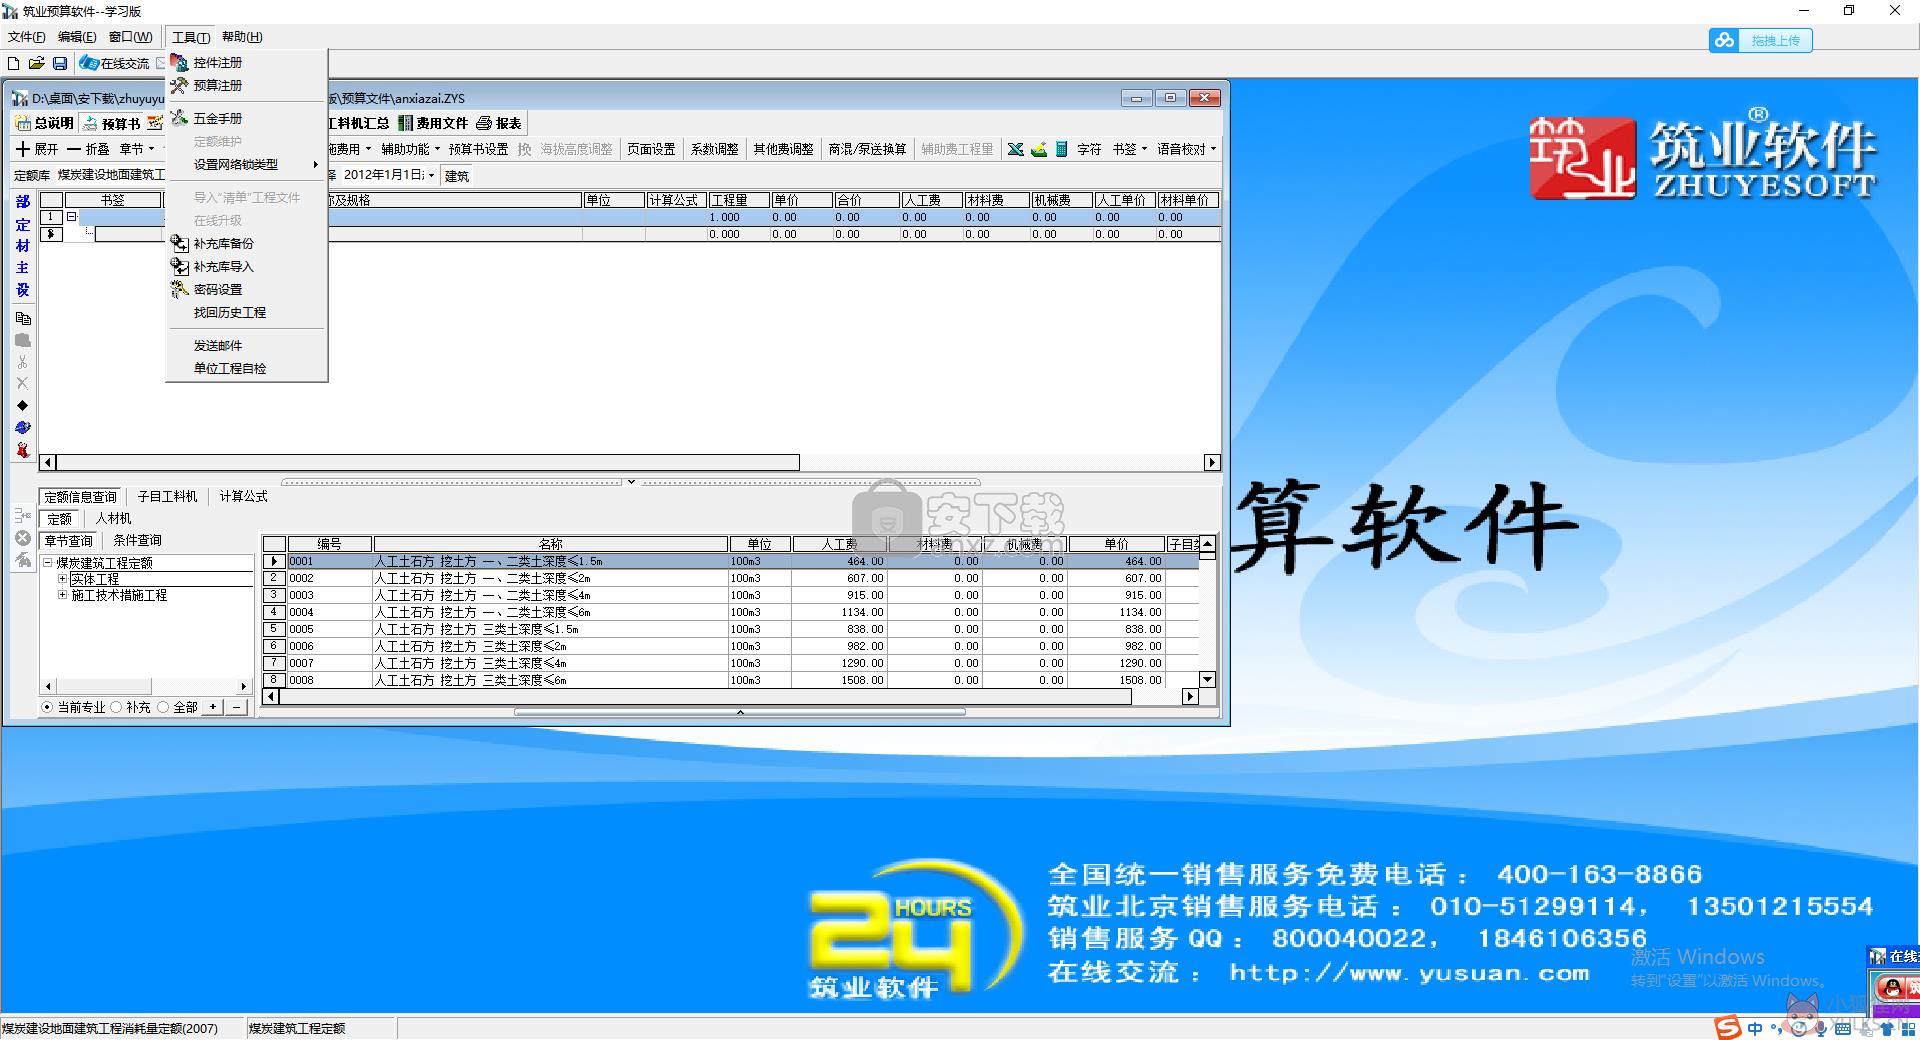Open the 章节 dropdown
Image resolution: width=1920 pixels, height=1040 pixels.
(137, 149)
